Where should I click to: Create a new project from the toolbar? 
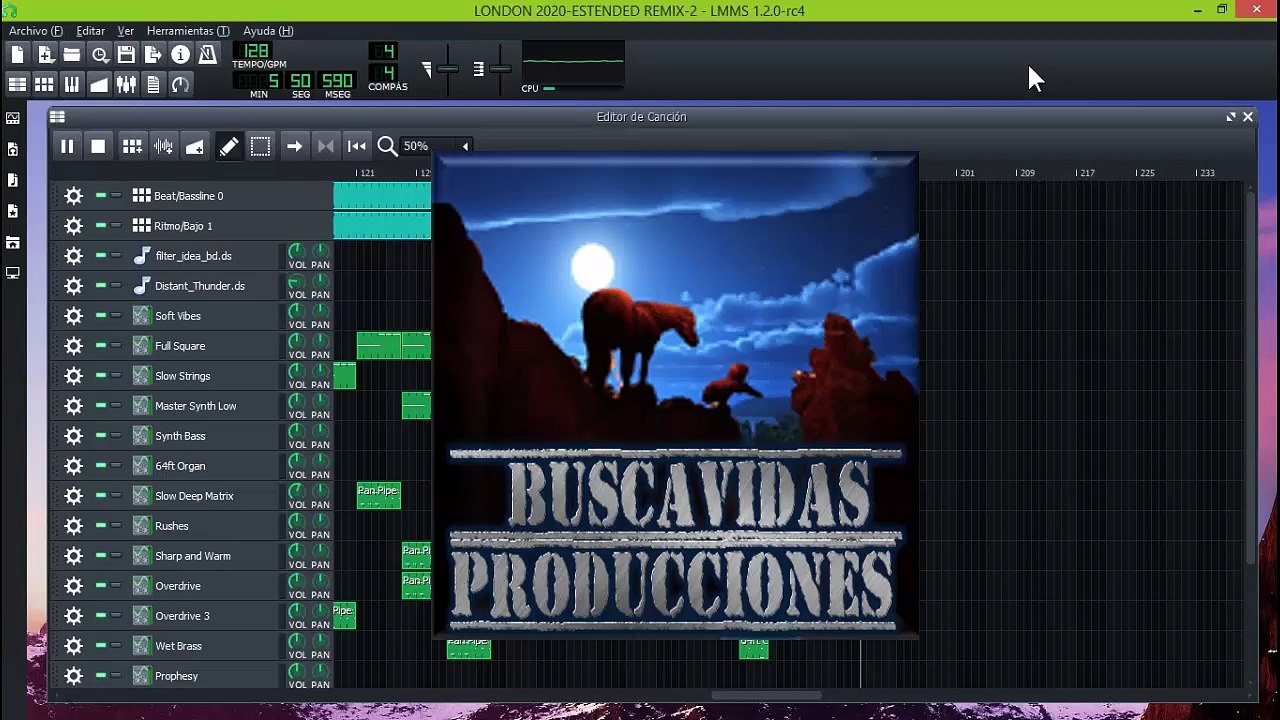pos(17,55)
